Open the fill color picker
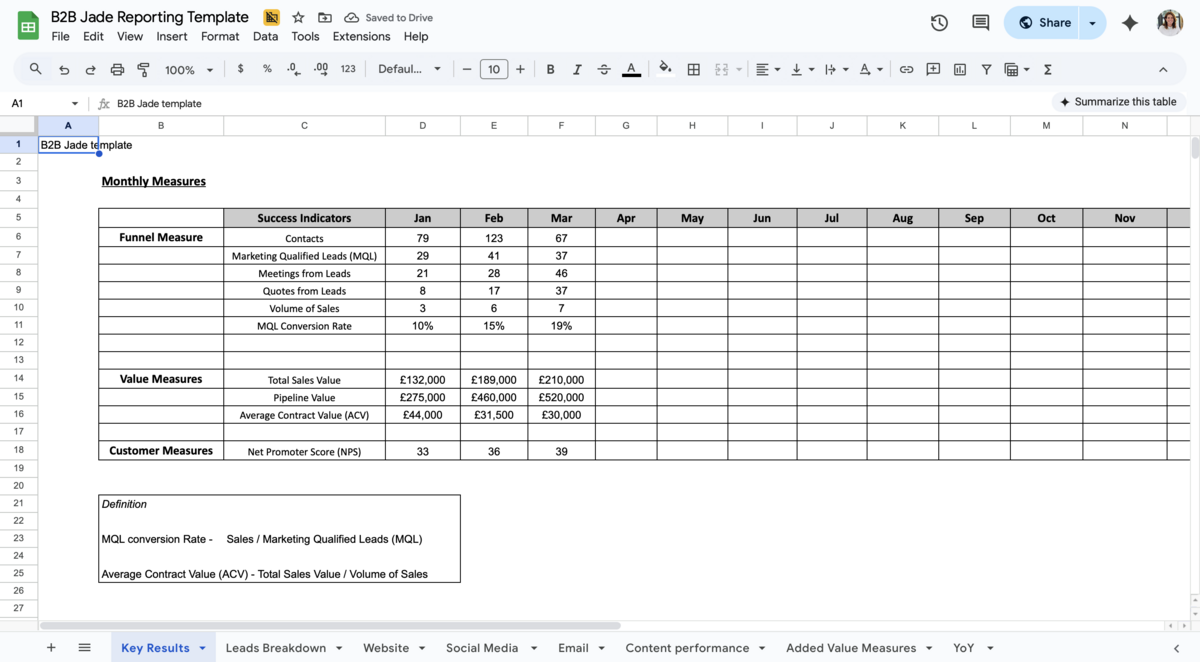The height and width of the screenshot is (662, 1200). pyautogui.click(x=665, y=69)
